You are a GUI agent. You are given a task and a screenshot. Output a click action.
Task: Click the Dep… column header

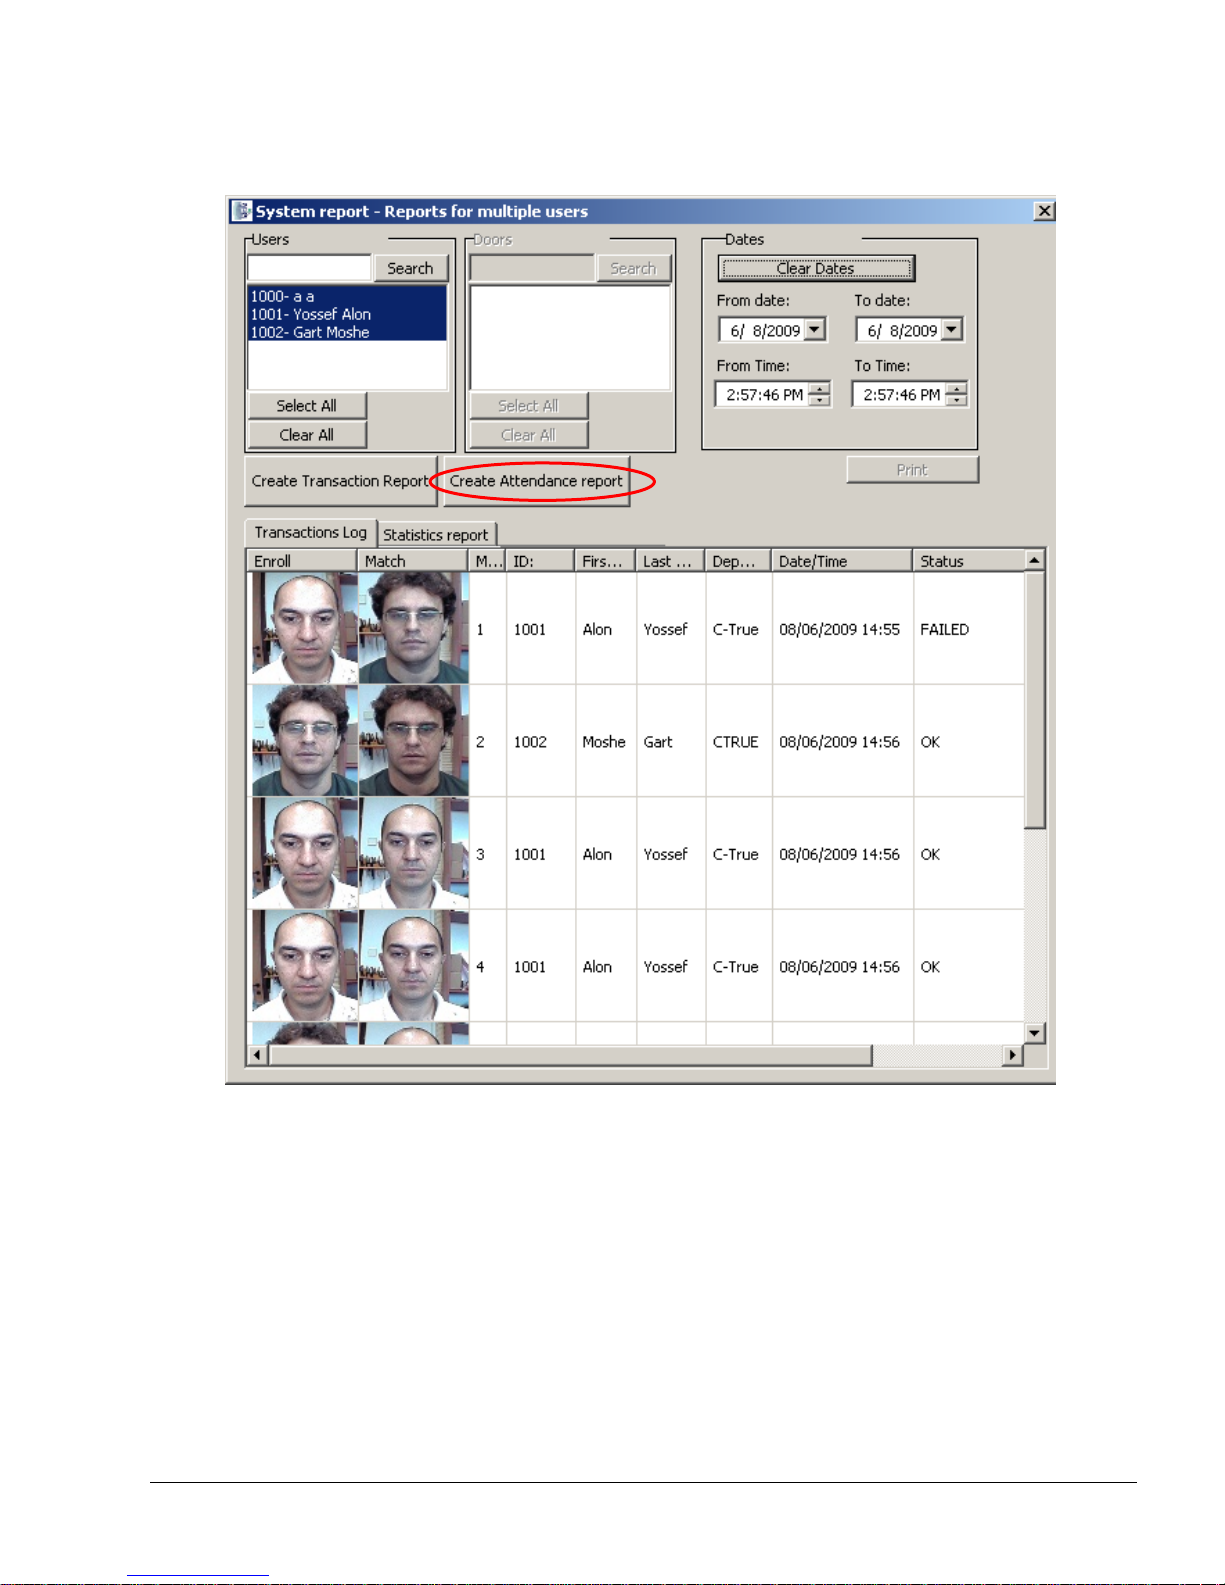click(738, 561)
